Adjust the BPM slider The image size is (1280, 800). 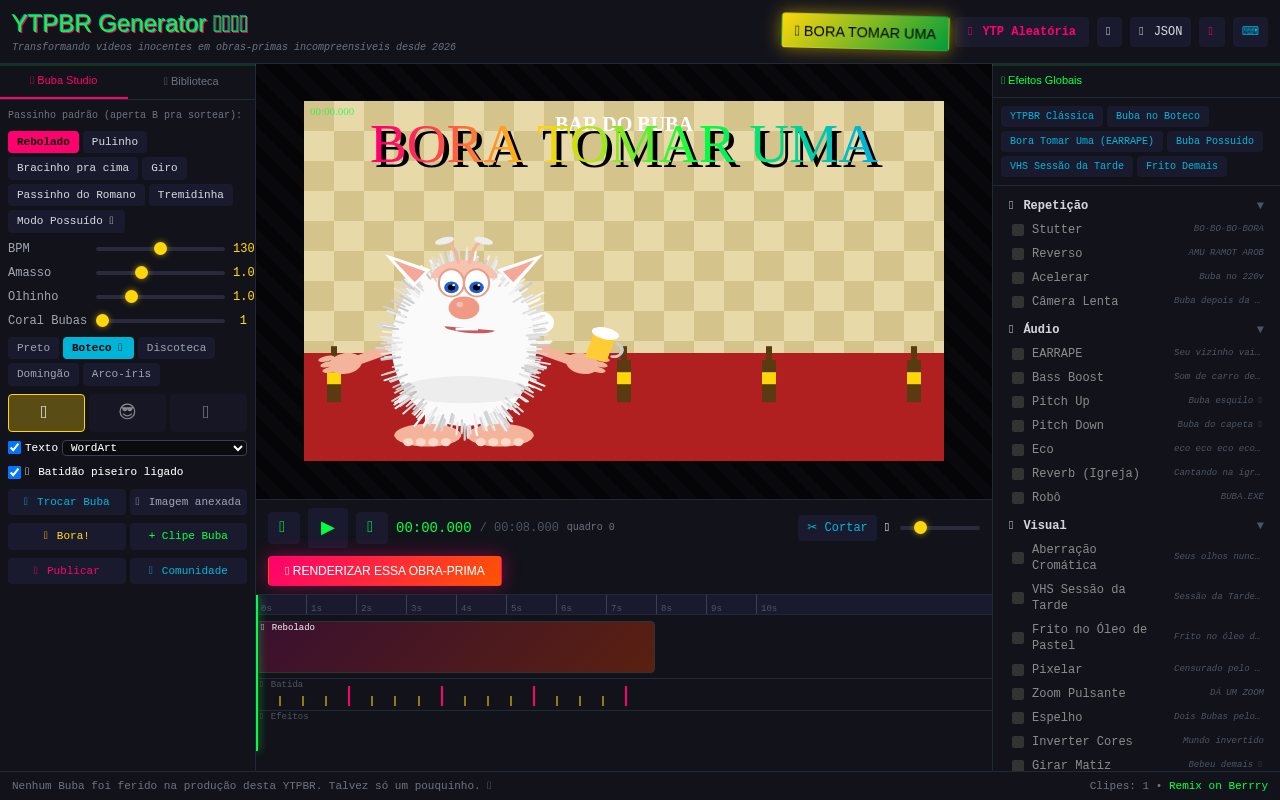pyautogui.click(x=160, y=248)
